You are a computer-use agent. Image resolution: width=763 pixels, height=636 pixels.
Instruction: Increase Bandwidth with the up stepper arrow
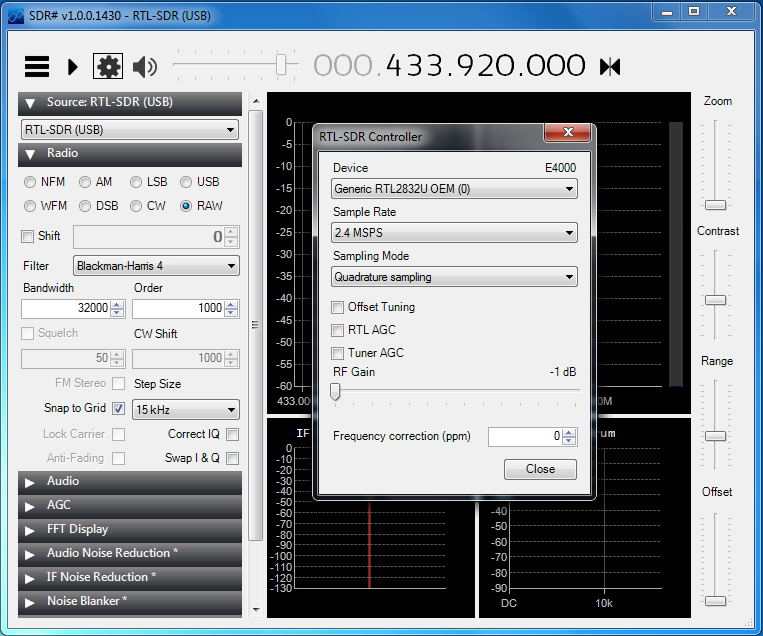[x=117, y=305]
